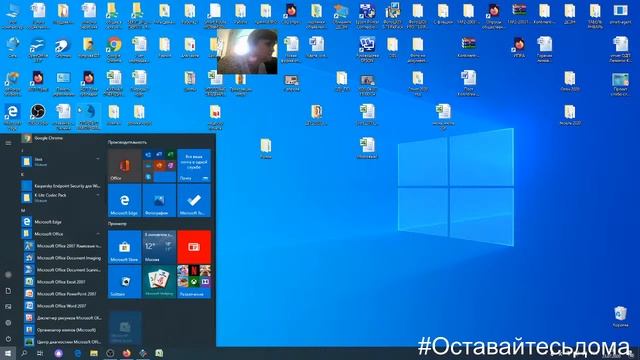
Task: Open OpenOffice desktop shortcut
Action: [38, 49]
